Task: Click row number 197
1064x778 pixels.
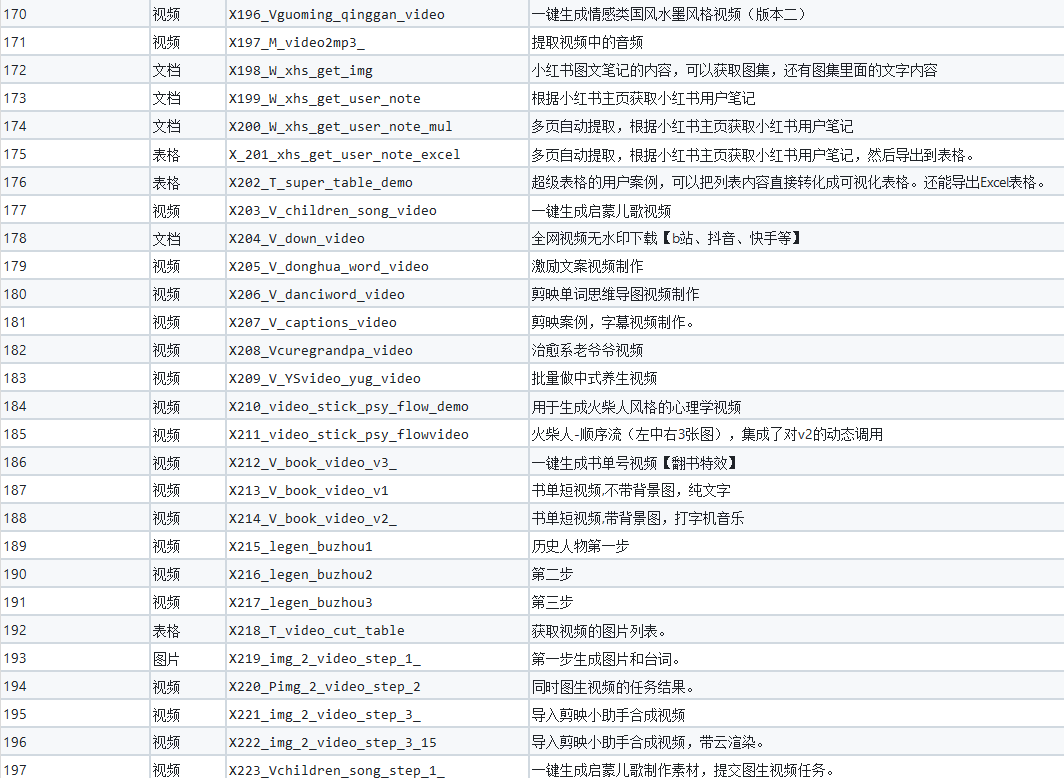Action: coord(15,771)
